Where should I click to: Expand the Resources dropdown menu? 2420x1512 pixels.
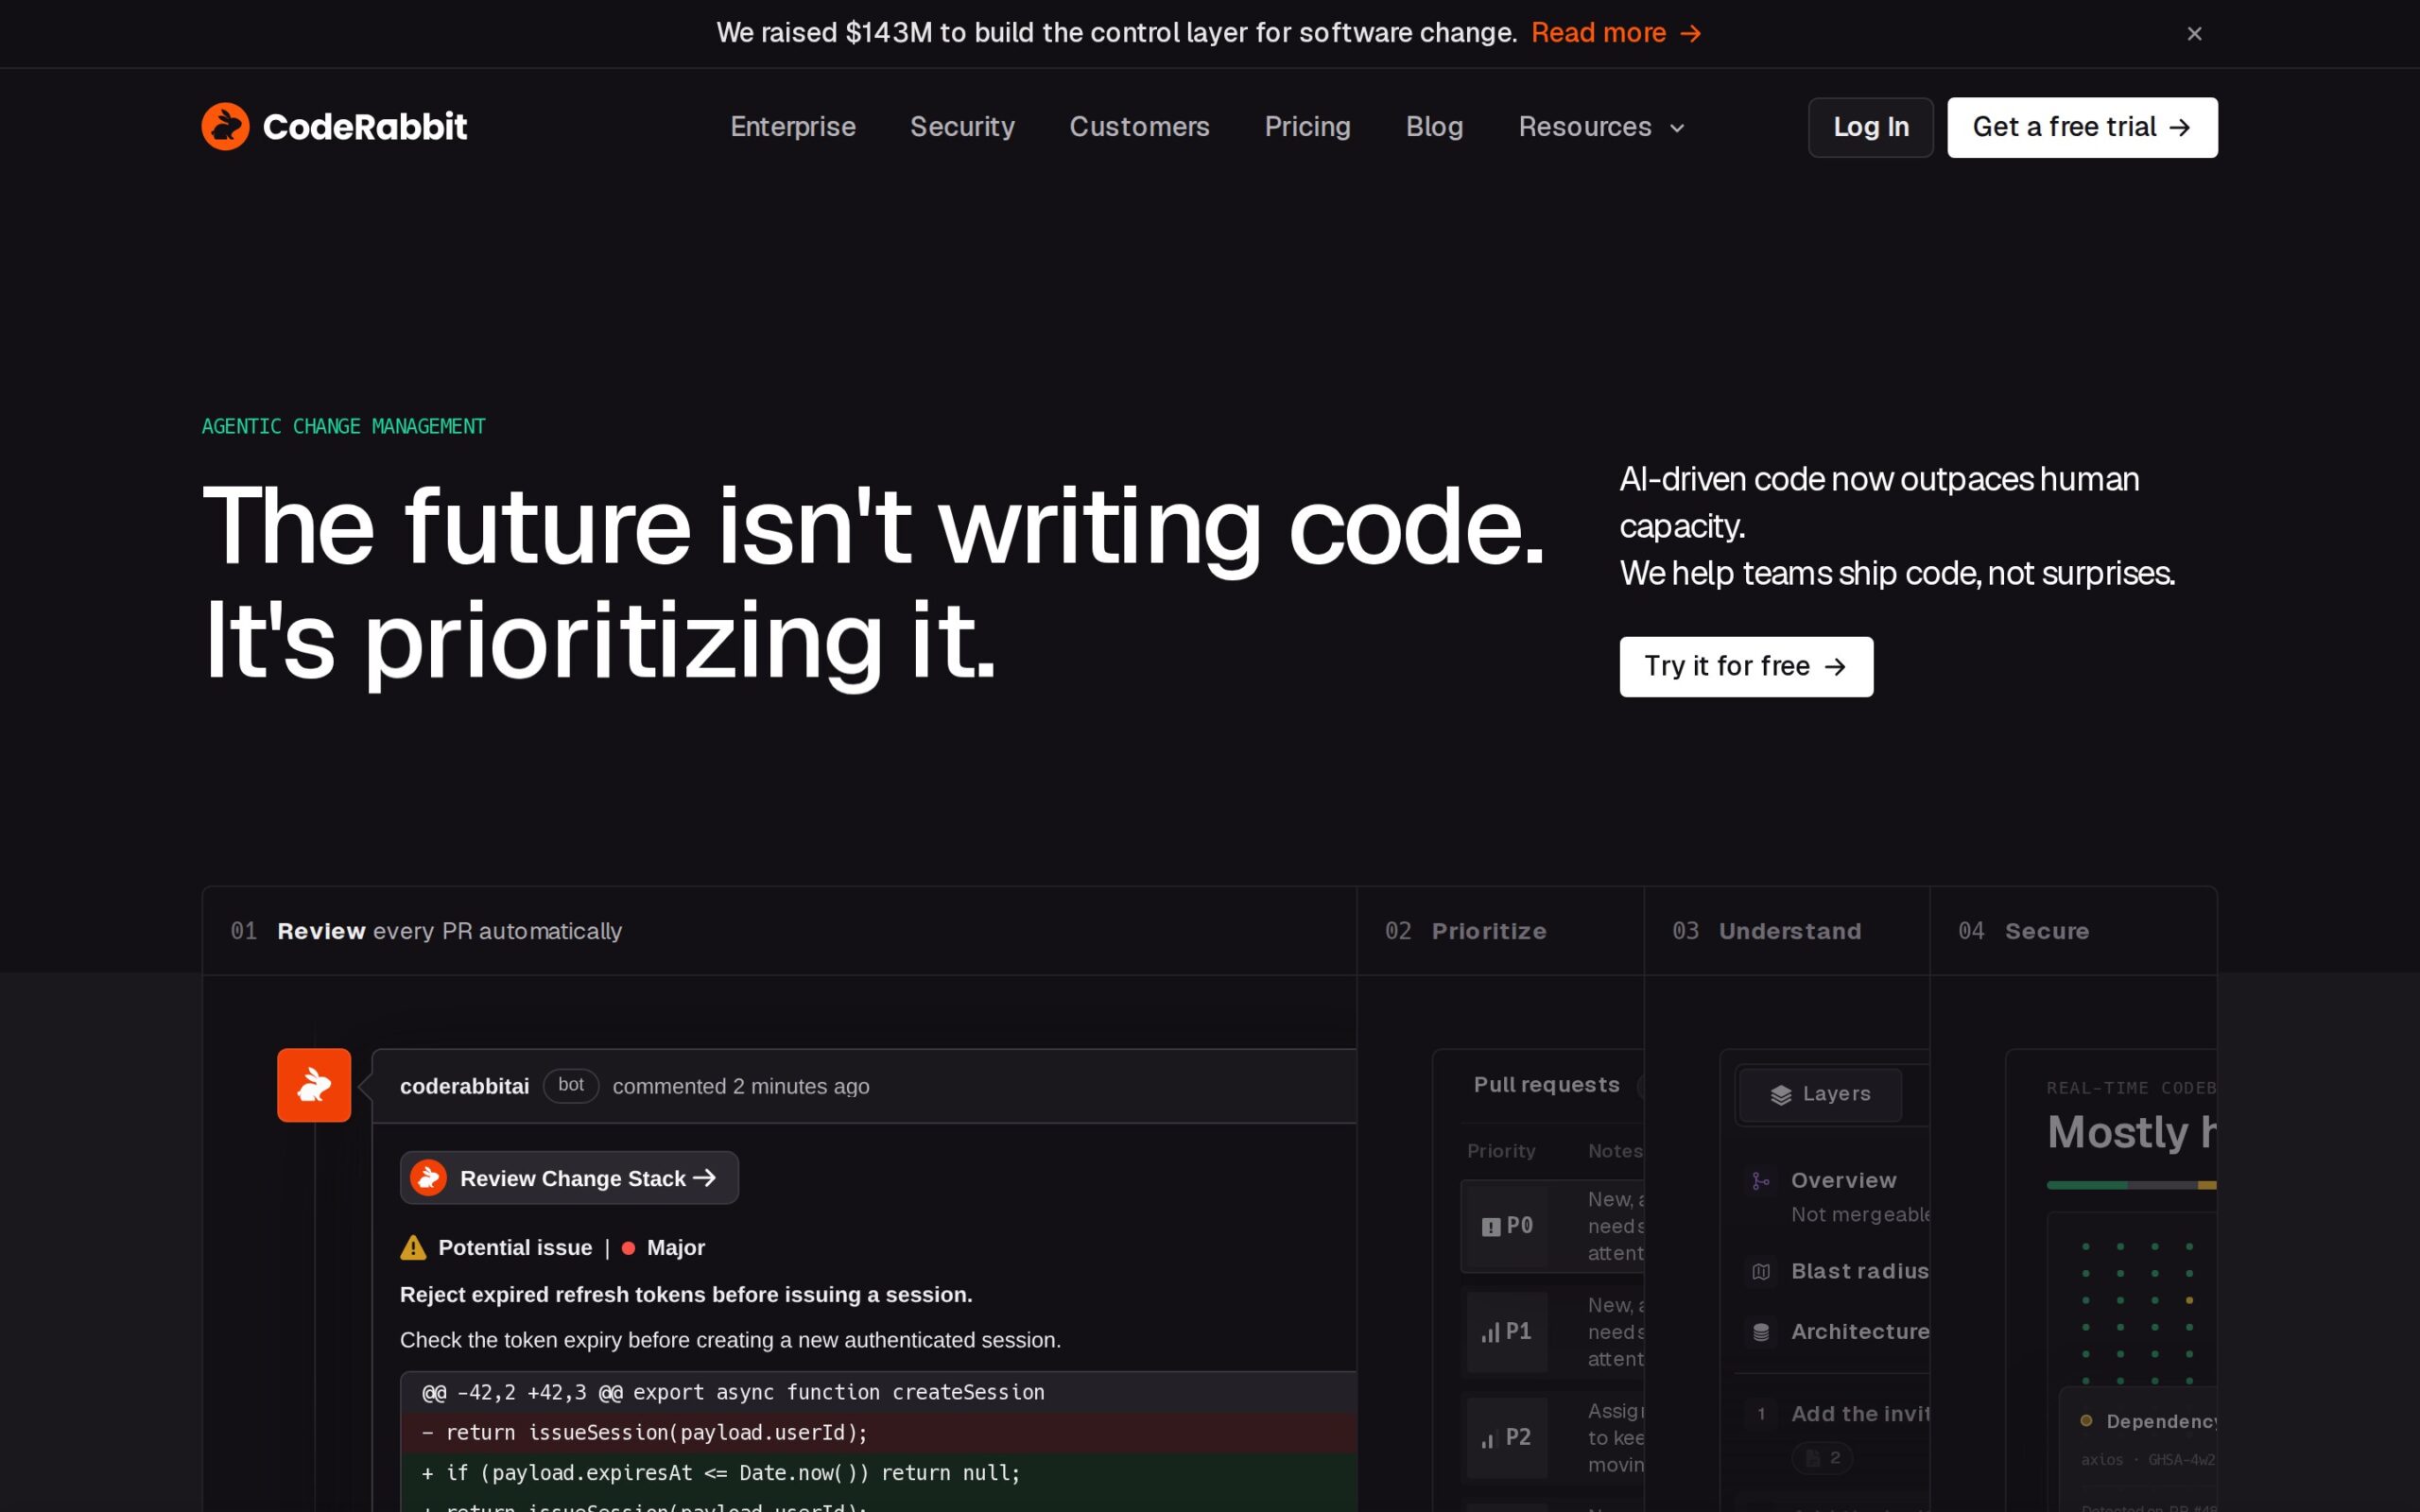[x=1602, y=127]
